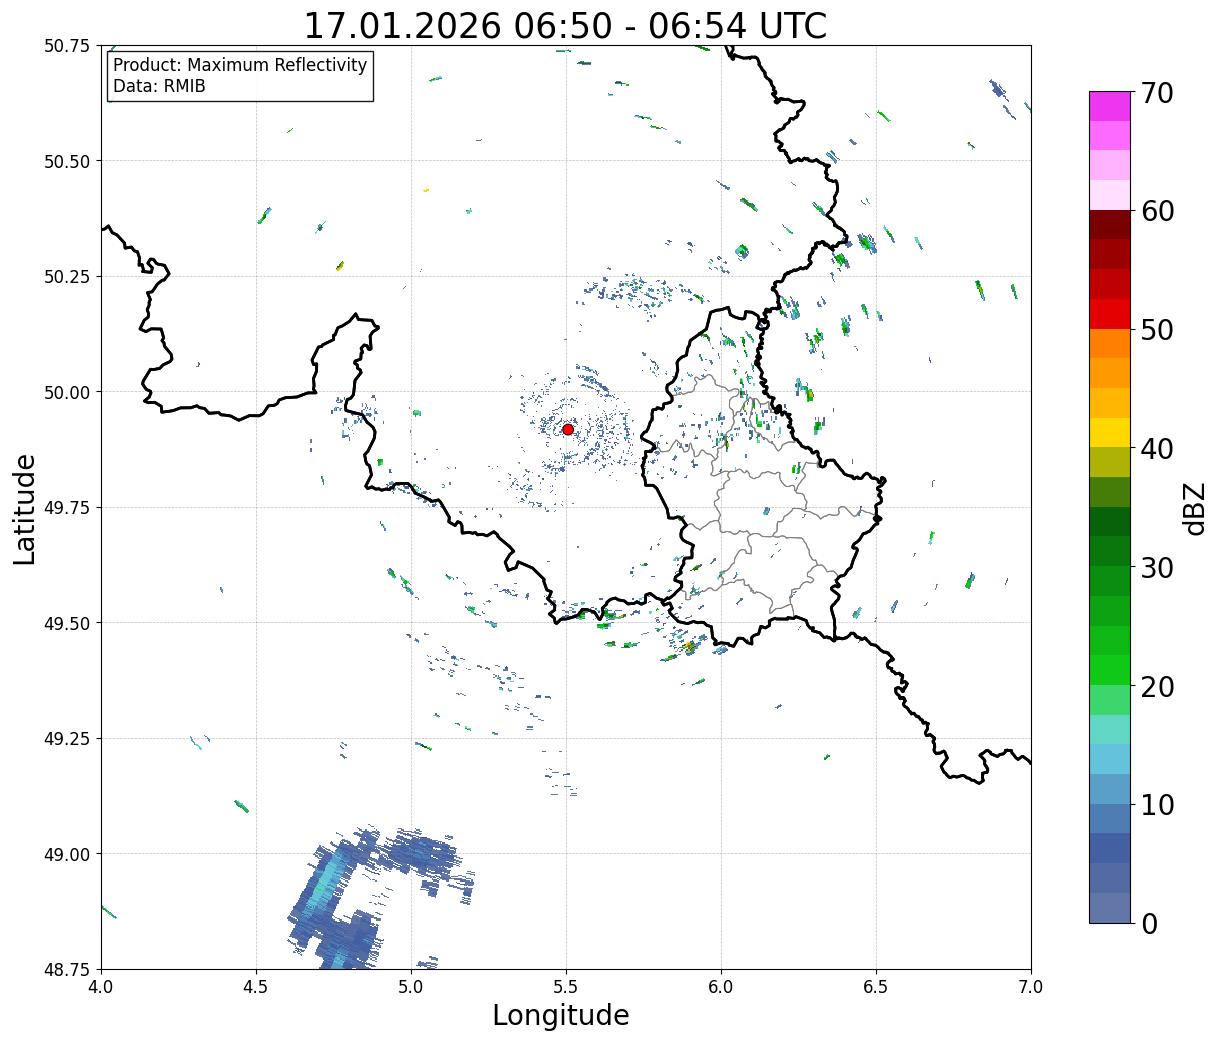Image resolution: width=1219 pixels, height=1040 pixels.
Task: Click the colorbar tick label 50
Action: [x=1157, y=330]
